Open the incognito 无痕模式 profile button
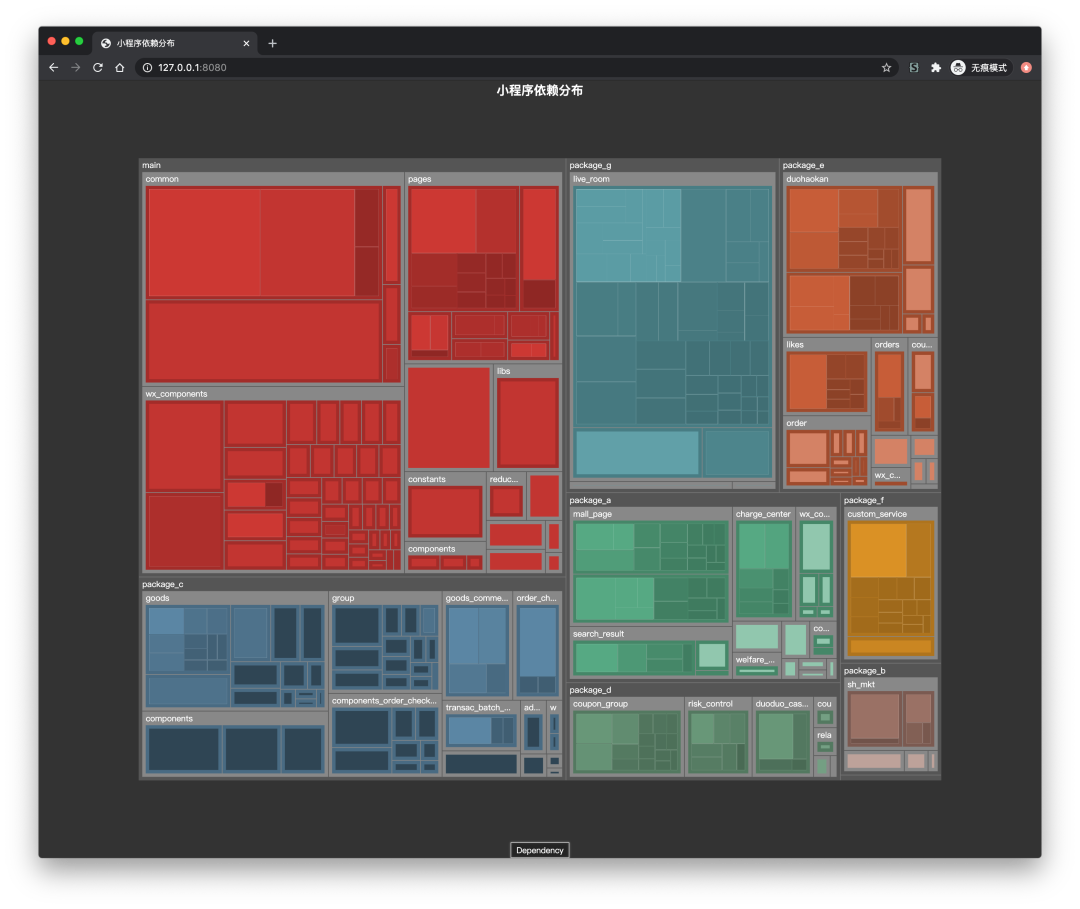The image size is (1080, 909). tap(980, 68)
